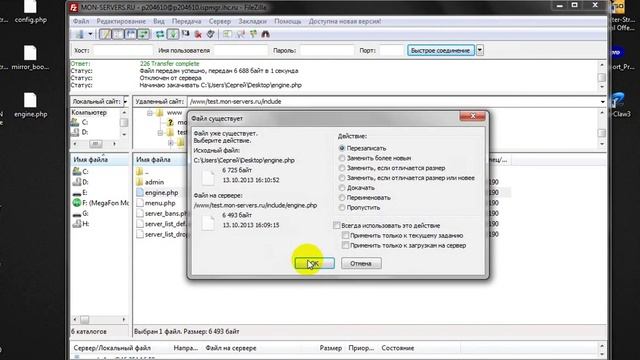
Task: Click the refresh file lists icon
Action: 160,34
